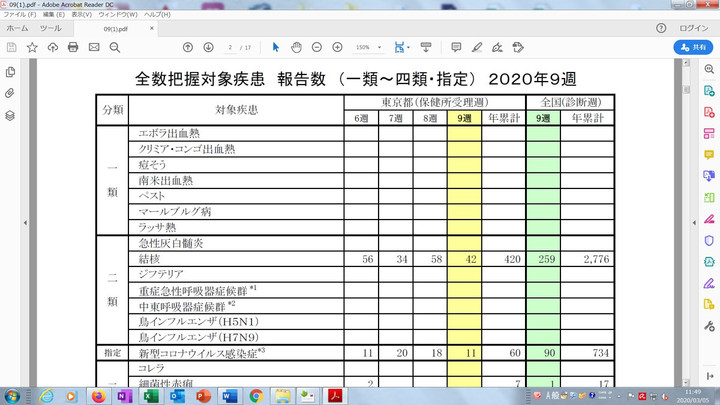Zoom in using the plus icon
Screen dimensions: 720x405
coord(337,47)
